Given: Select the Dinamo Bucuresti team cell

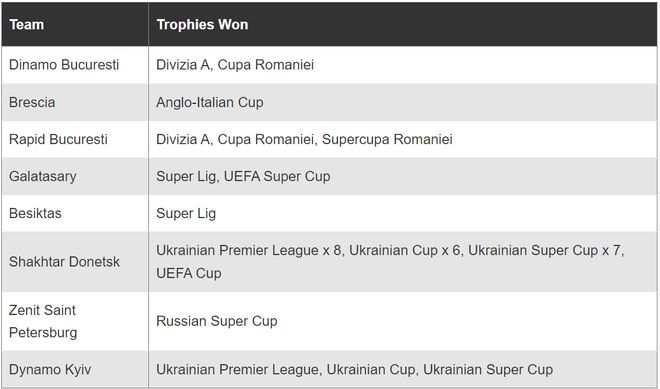Looking at the screenshot, I should click(x=75, y=65).
